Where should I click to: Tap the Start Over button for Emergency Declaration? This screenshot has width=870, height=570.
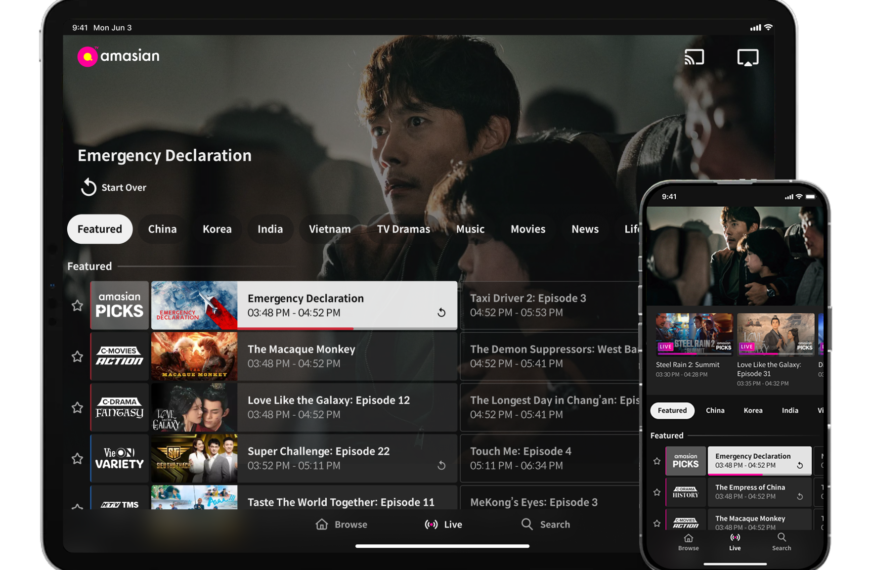pyautogui.click(x=113, y=188)
